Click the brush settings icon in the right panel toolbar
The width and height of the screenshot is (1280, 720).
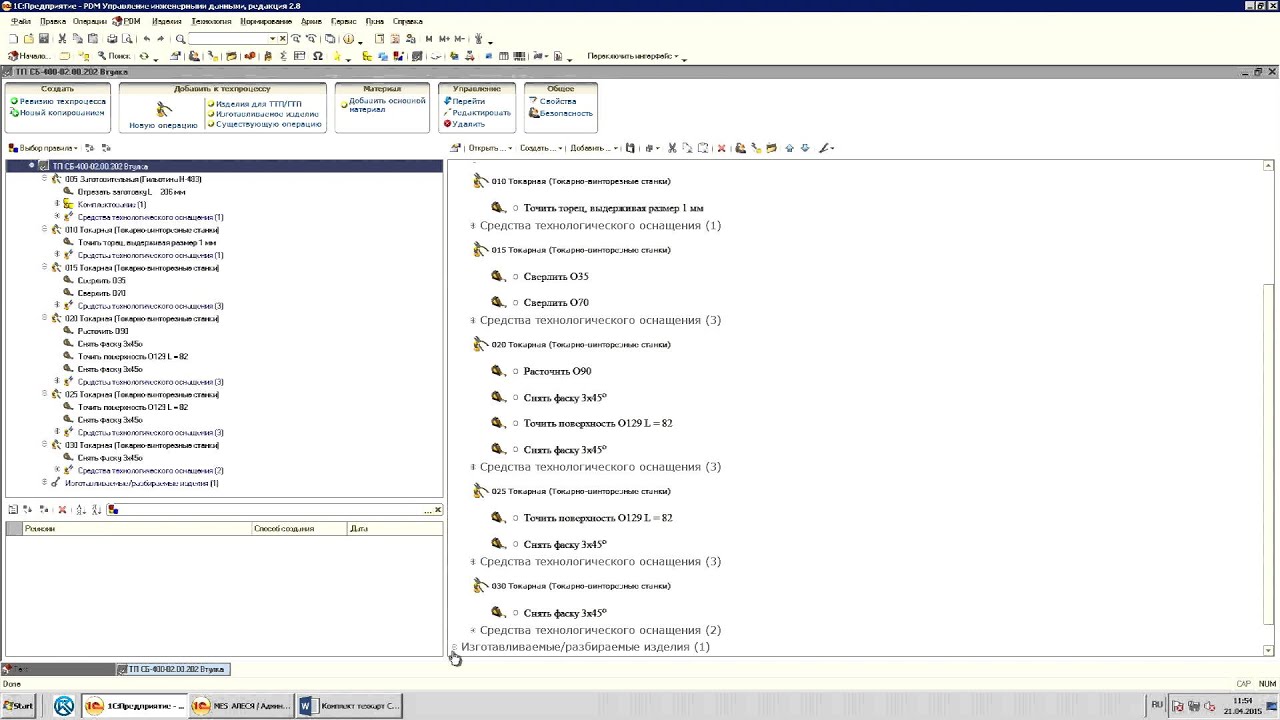coord(825,148)
